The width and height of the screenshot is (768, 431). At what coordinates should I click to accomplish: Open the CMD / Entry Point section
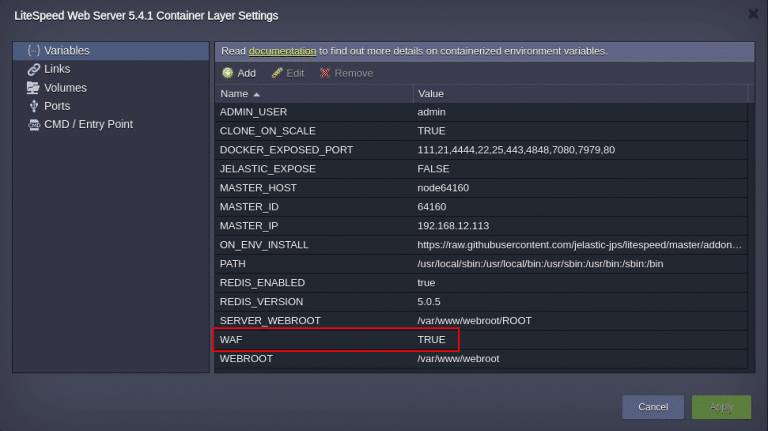click(111, 124)
